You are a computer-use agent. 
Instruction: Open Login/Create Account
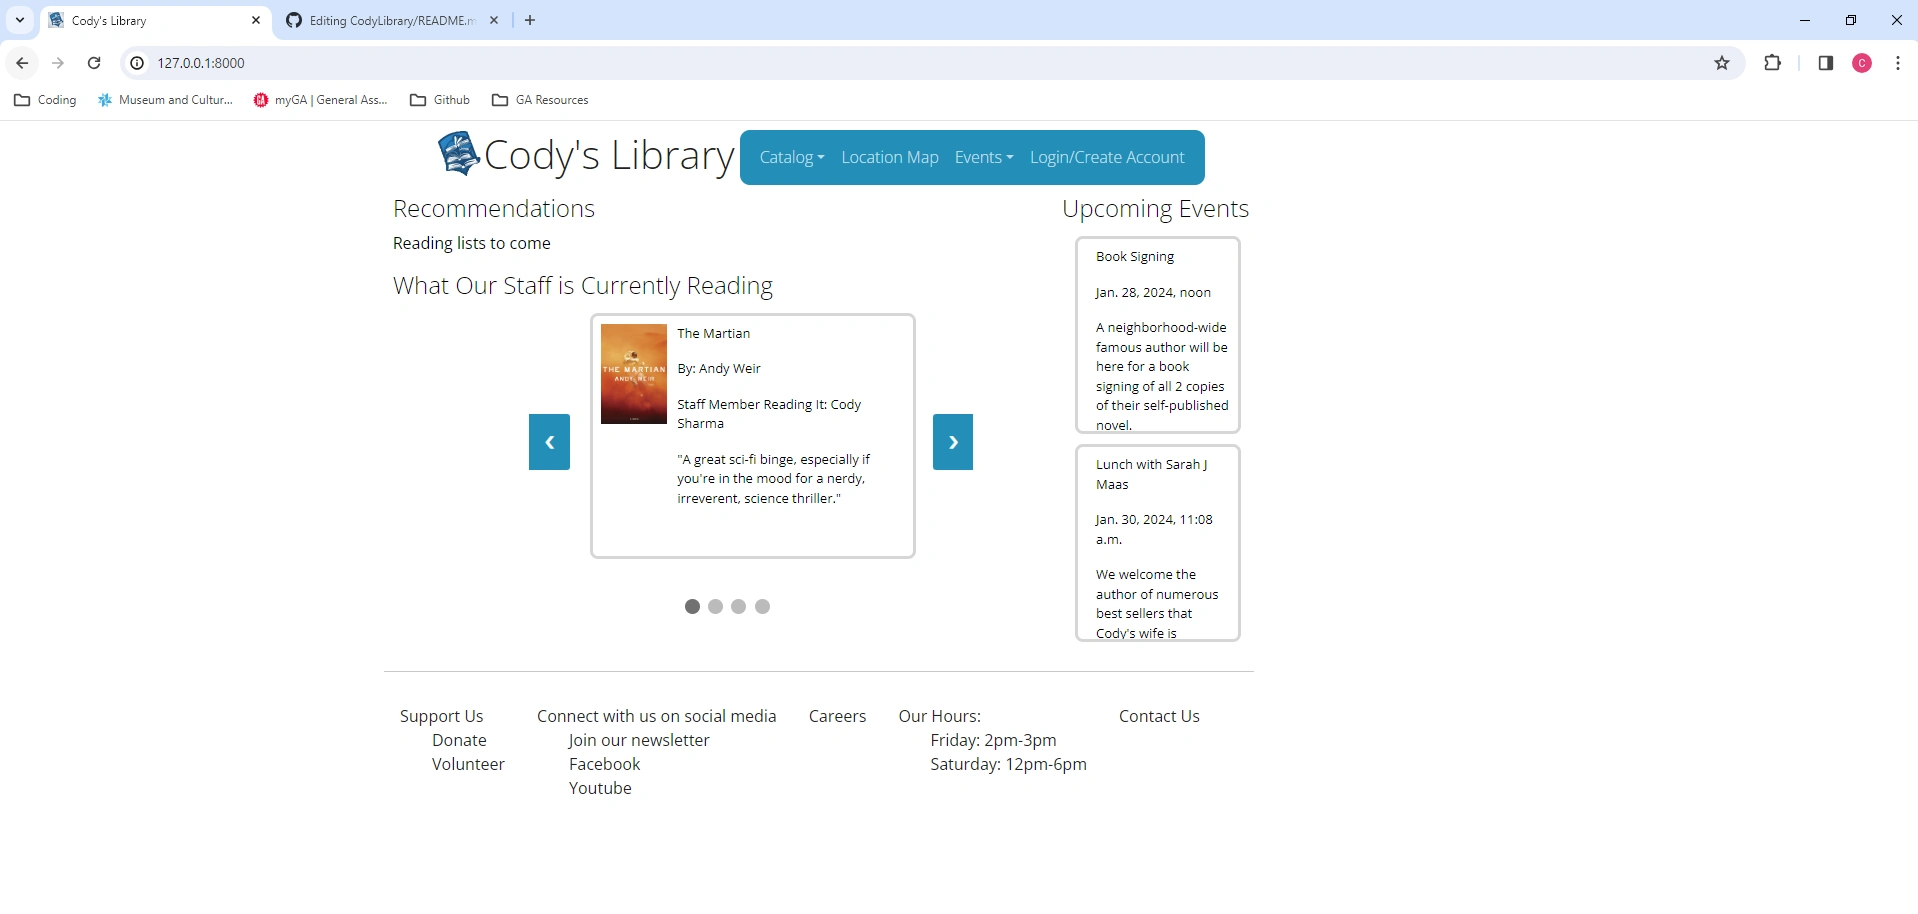(x=1107, y=157)
